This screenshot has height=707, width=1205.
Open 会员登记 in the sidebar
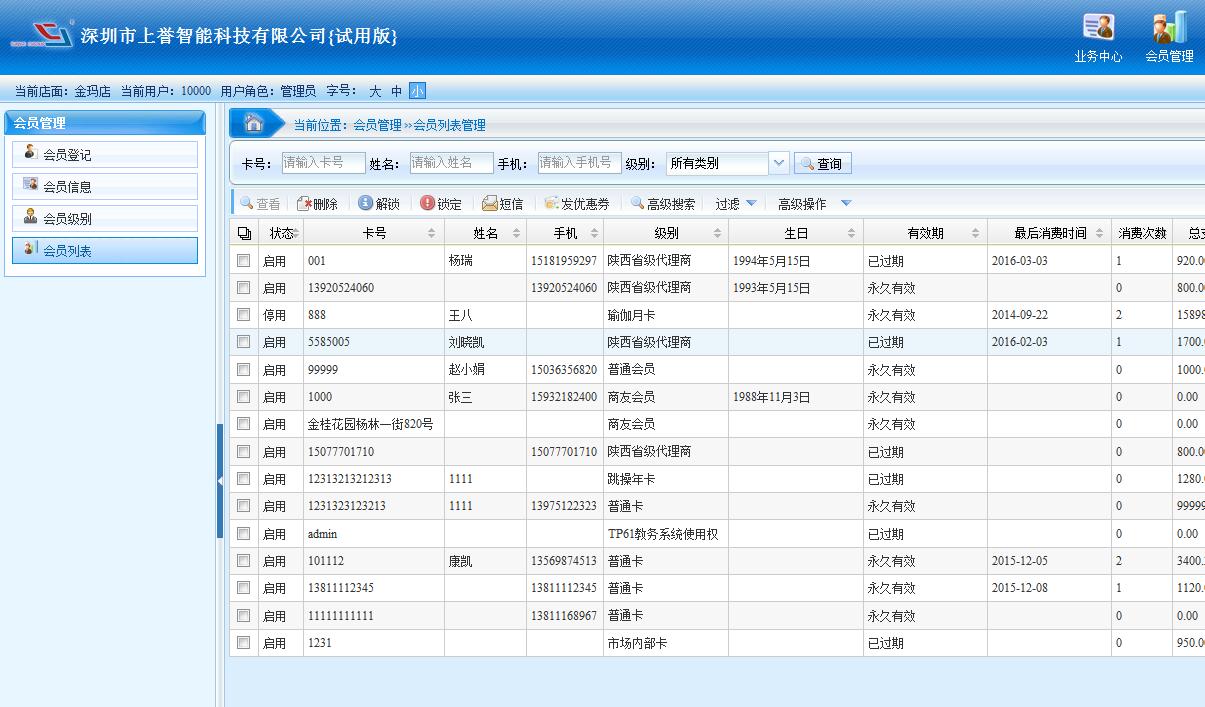pyautogui.click(x=105, y=155)
